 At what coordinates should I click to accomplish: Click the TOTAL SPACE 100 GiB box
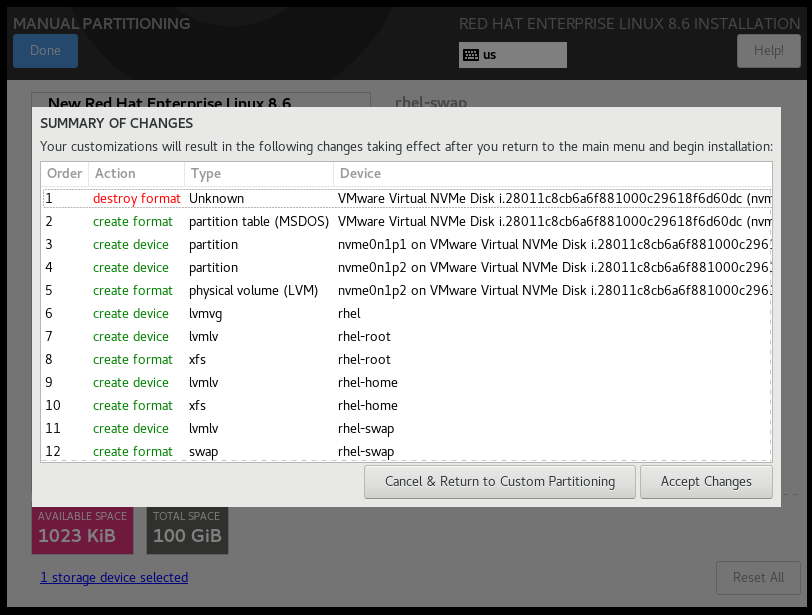tap(187, 530)
